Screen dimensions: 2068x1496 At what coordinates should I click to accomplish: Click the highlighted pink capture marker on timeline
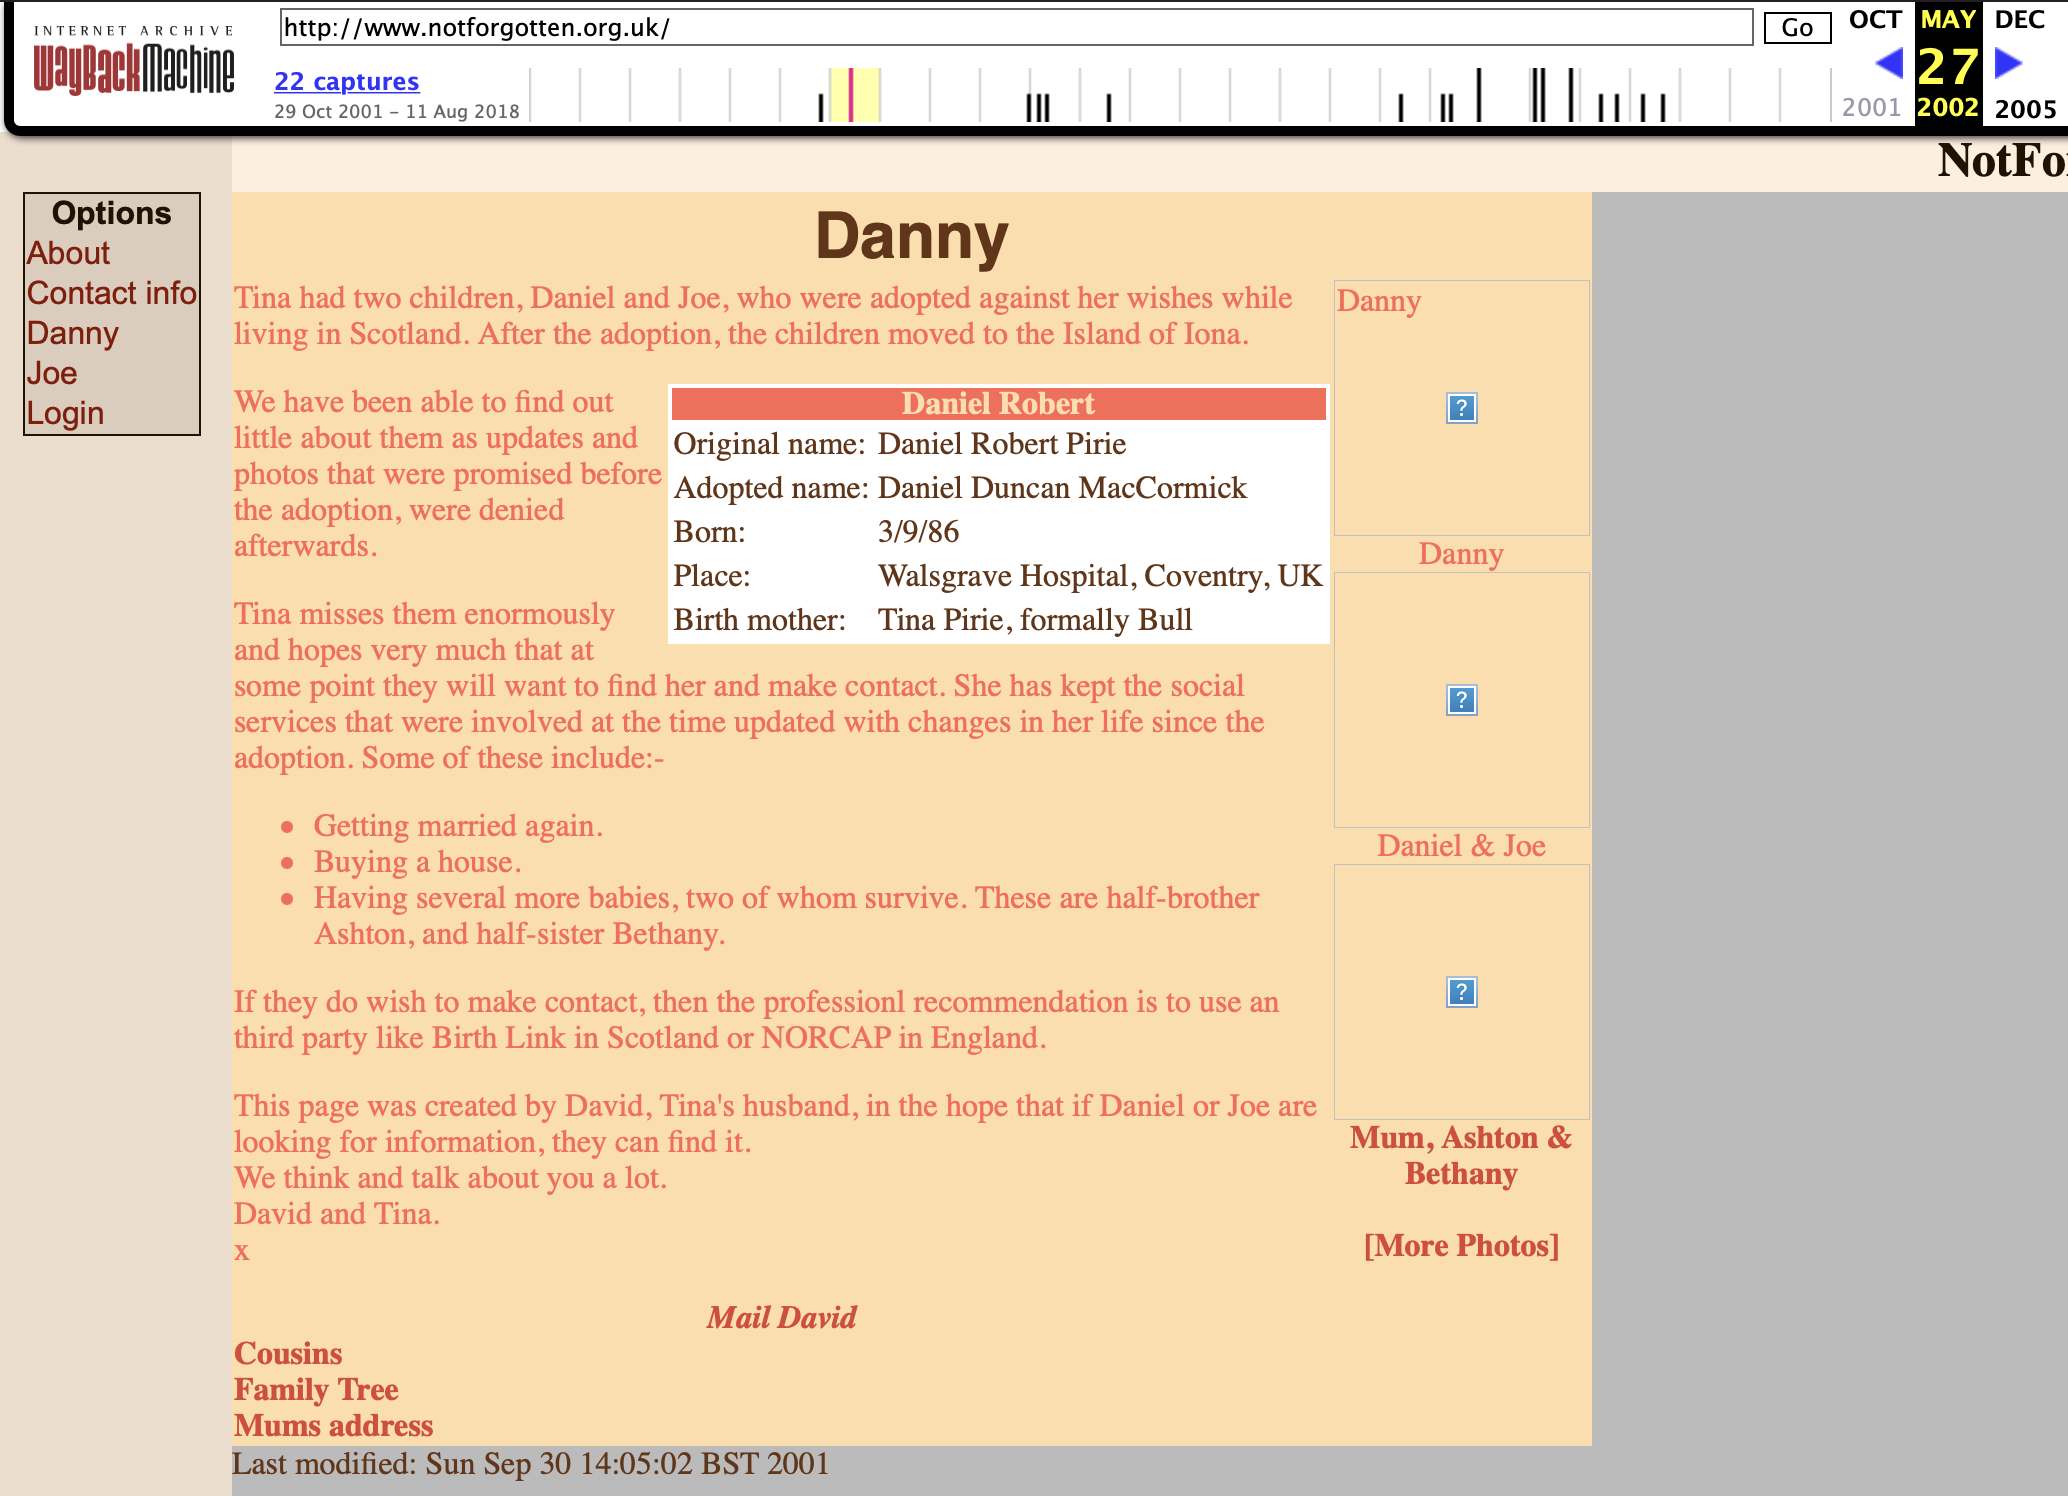point(850,95)
